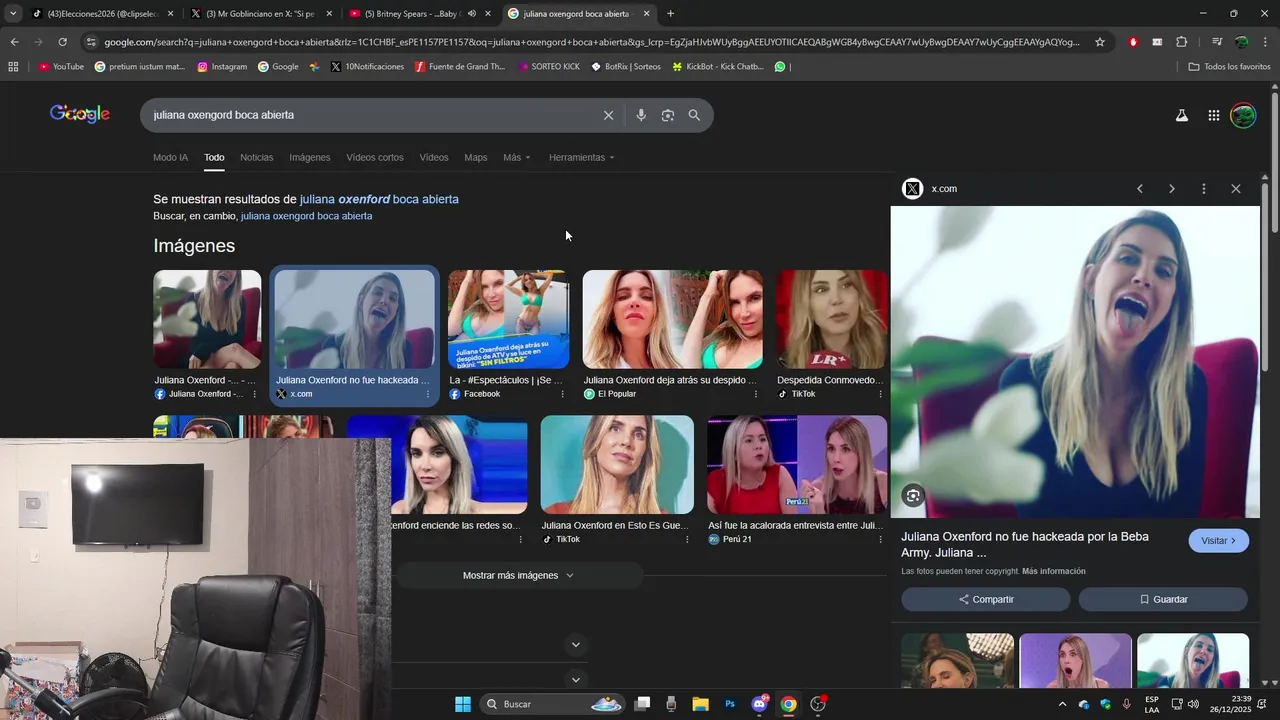The height and width of the screenshot is (720, 1280).
Task: Open Discord from the taskbar
Action: 760,704
